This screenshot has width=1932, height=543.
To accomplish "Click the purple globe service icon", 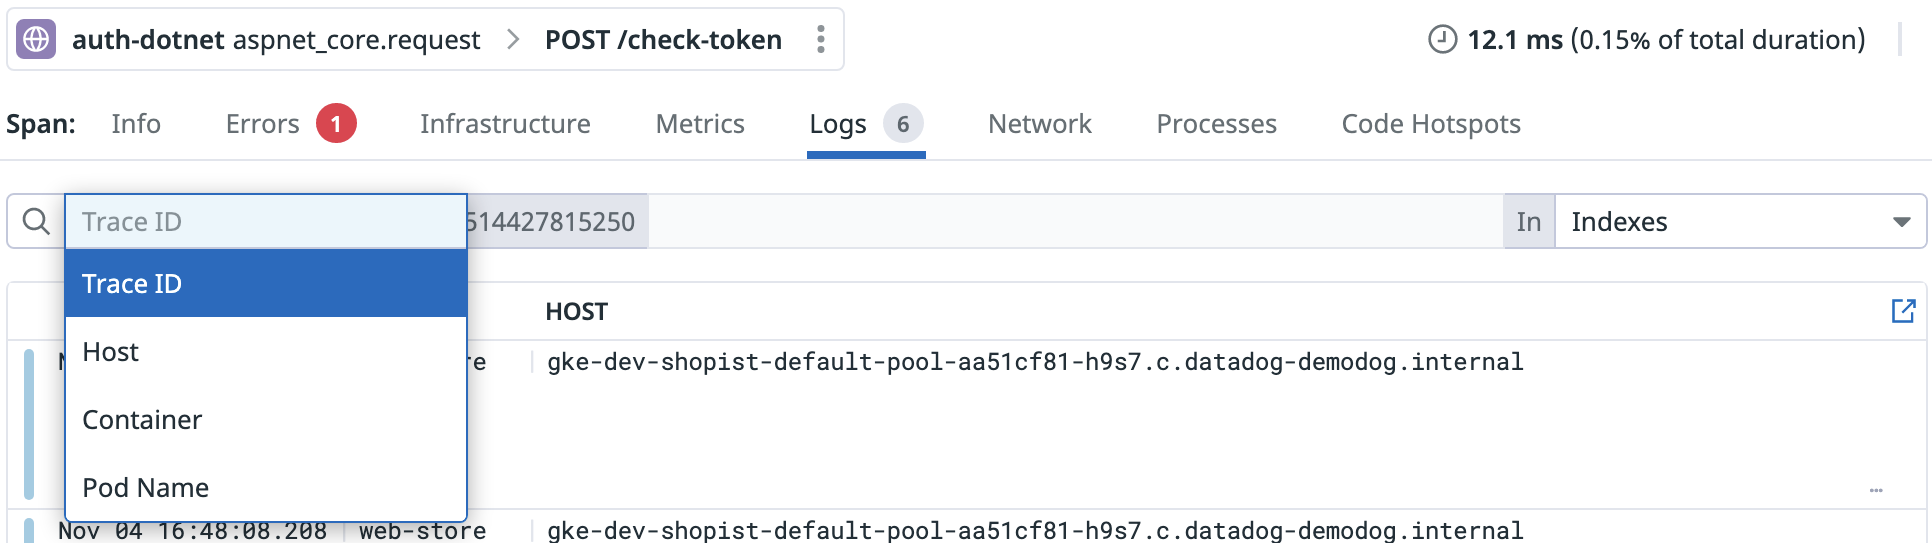I will 36,39.
